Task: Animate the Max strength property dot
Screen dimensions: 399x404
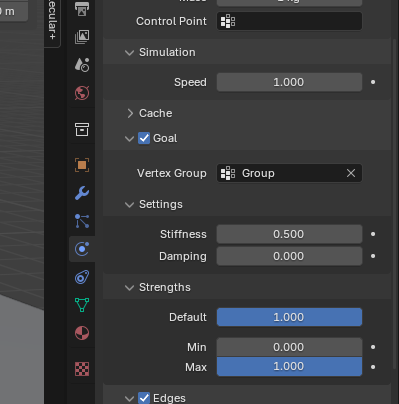Action: 373,367
